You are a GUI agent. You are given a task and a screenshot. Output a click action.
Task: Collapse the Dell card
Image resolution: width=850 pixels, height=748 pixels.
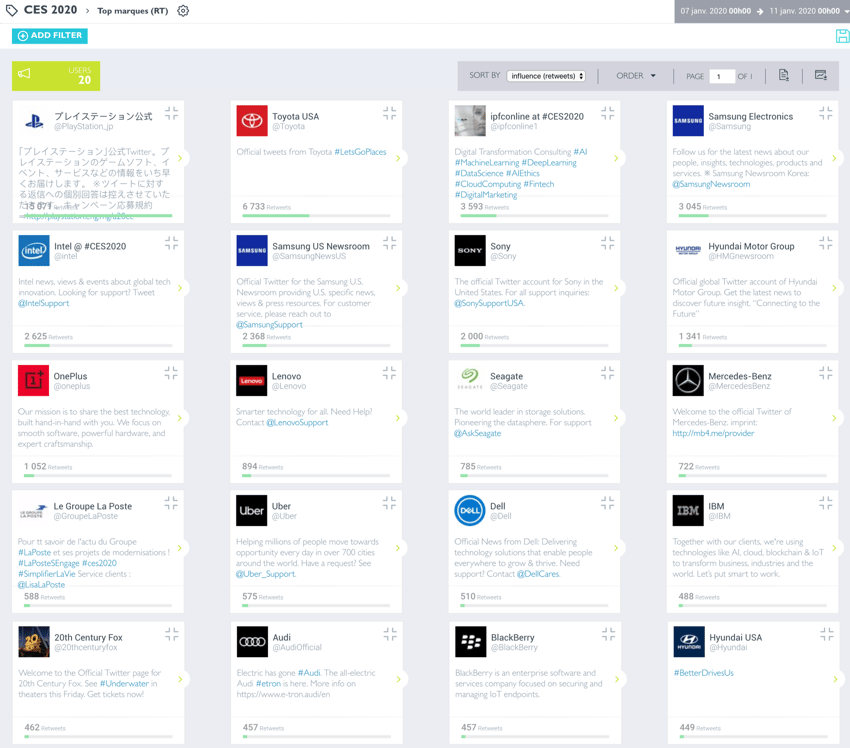[608, 503]
